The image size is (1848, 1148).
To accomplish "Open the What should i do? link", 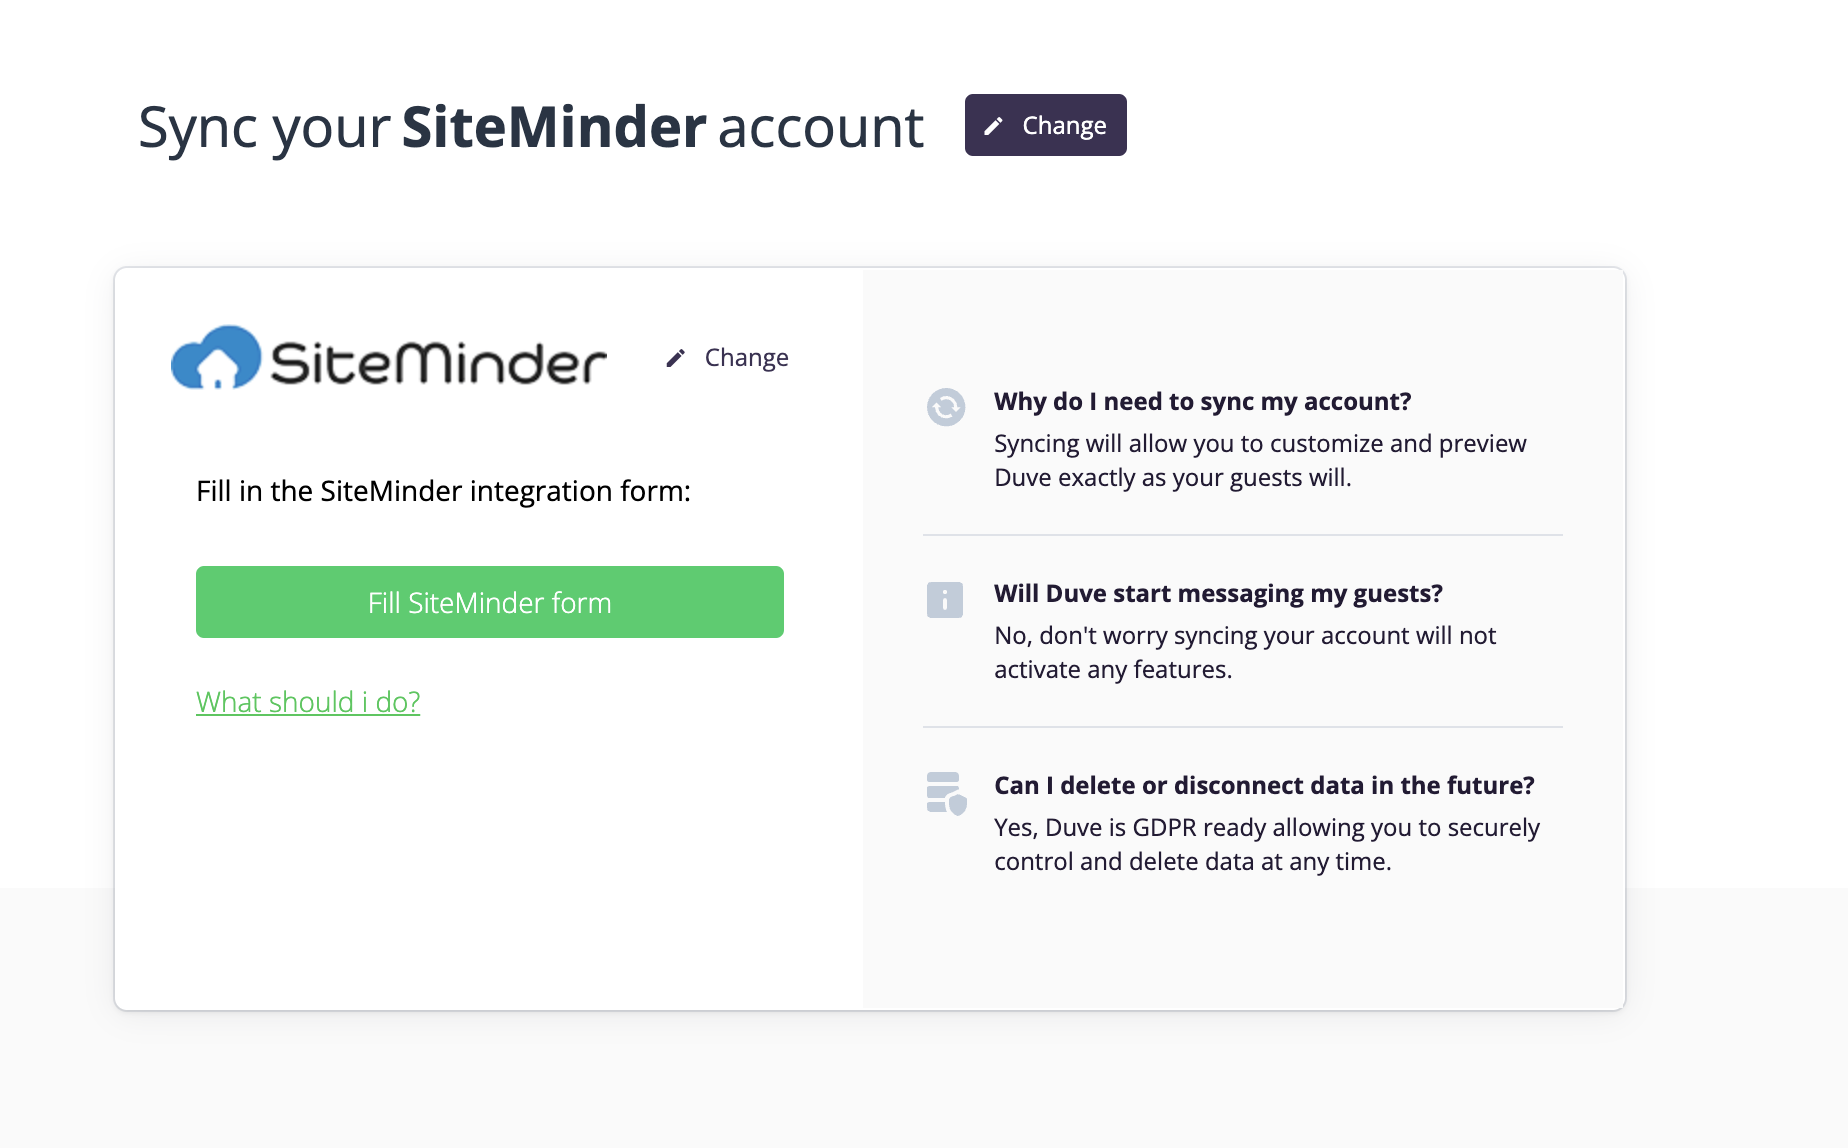I will pyautogui.click(x=308, y=702).
